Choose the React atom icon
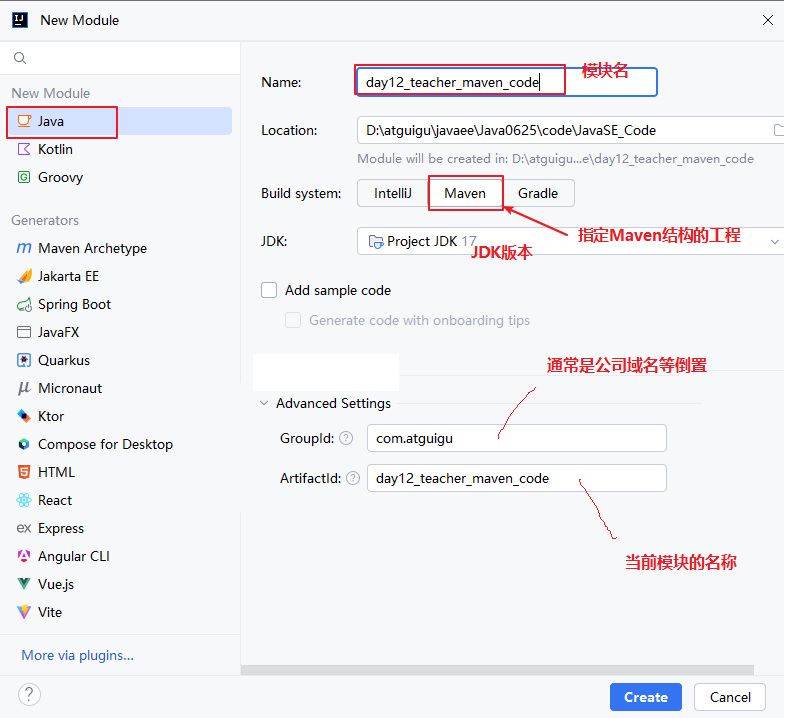The height and width of the screenshot is (718, 790). [24, 500]
